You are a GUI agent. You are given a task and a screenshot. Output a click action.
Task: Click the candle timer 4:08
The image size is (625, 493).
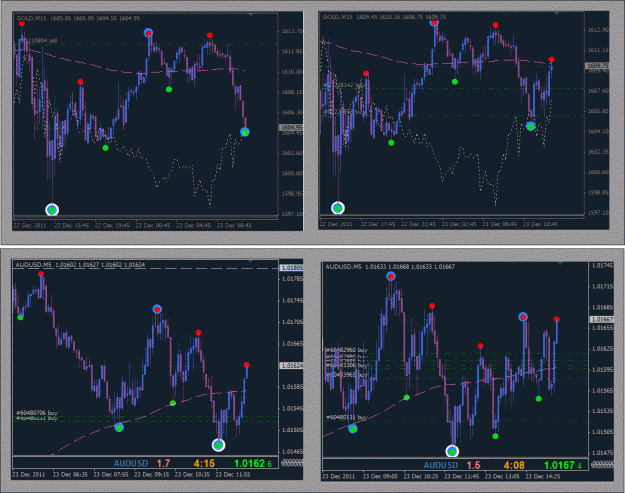tap(514, 465)
